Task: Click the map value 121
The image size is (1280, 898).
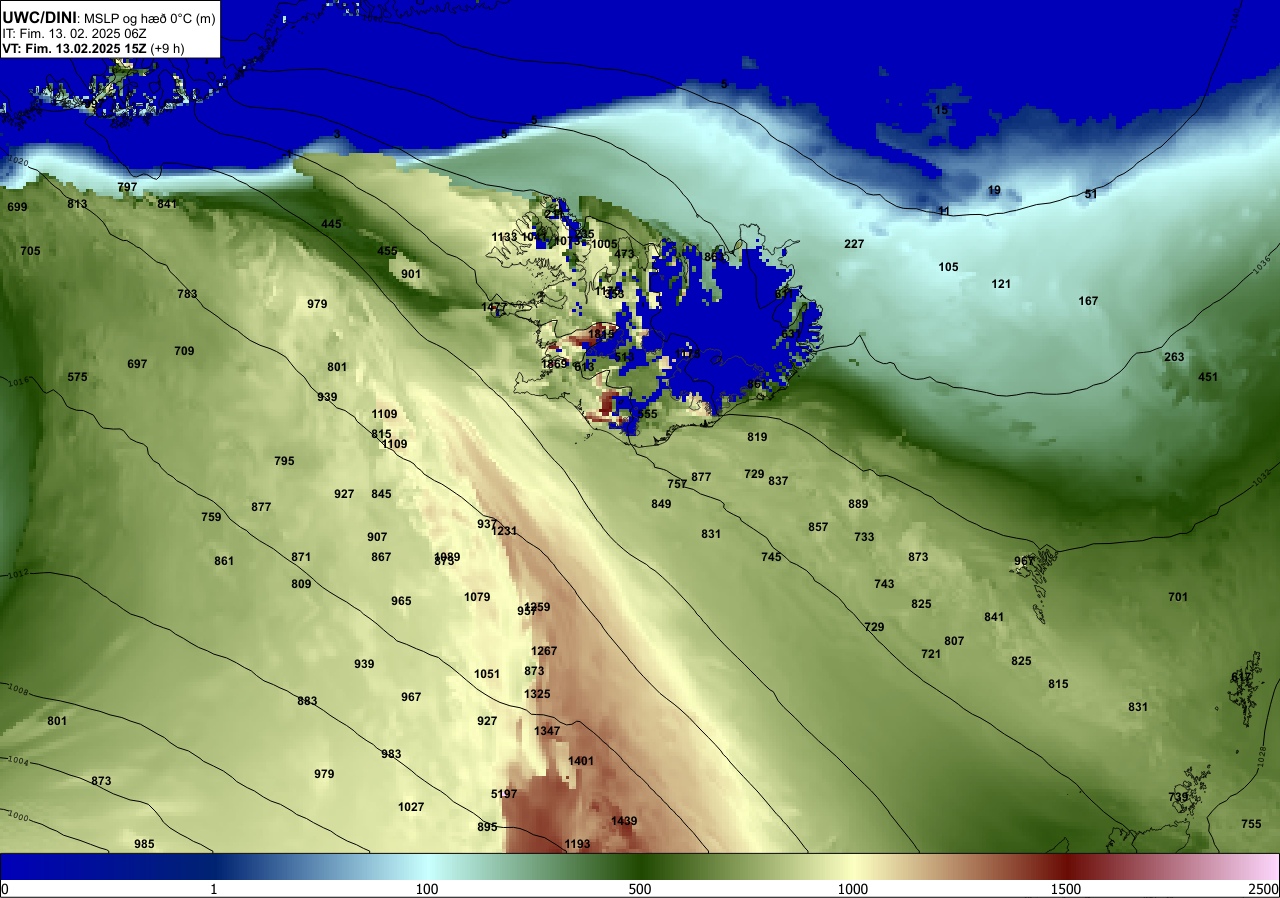Action: (1001, 284)
